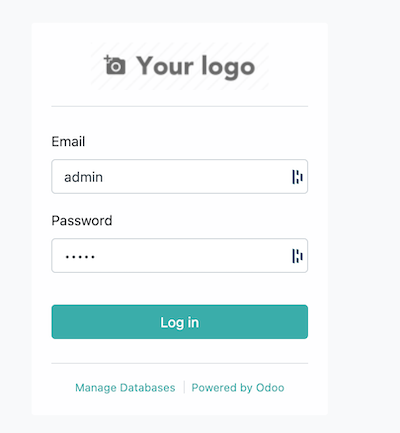Click the Password field label
Image resolution: width=400 pixels, height=433 pixels.
point(82,220)
